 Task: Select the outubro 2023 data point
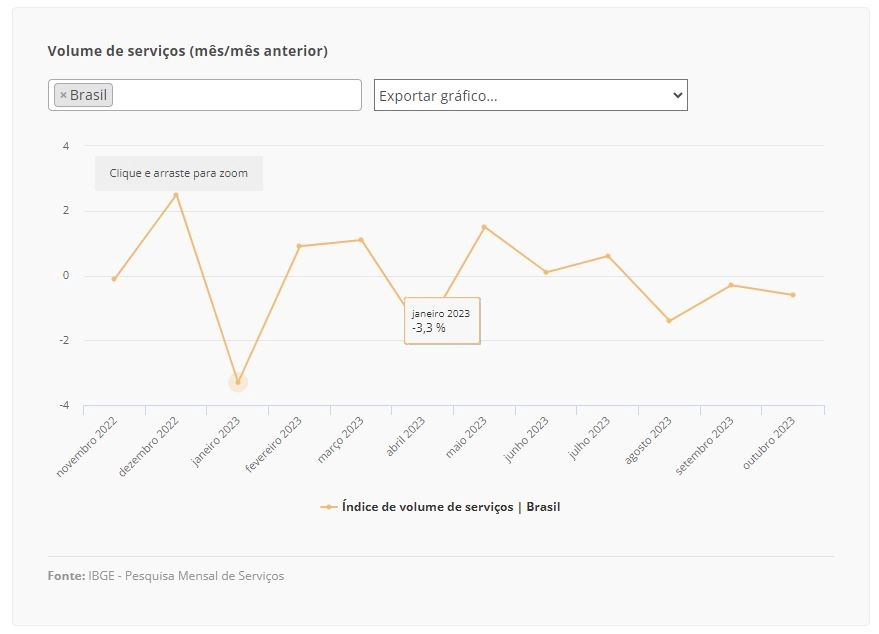click(x=793, y=295)
